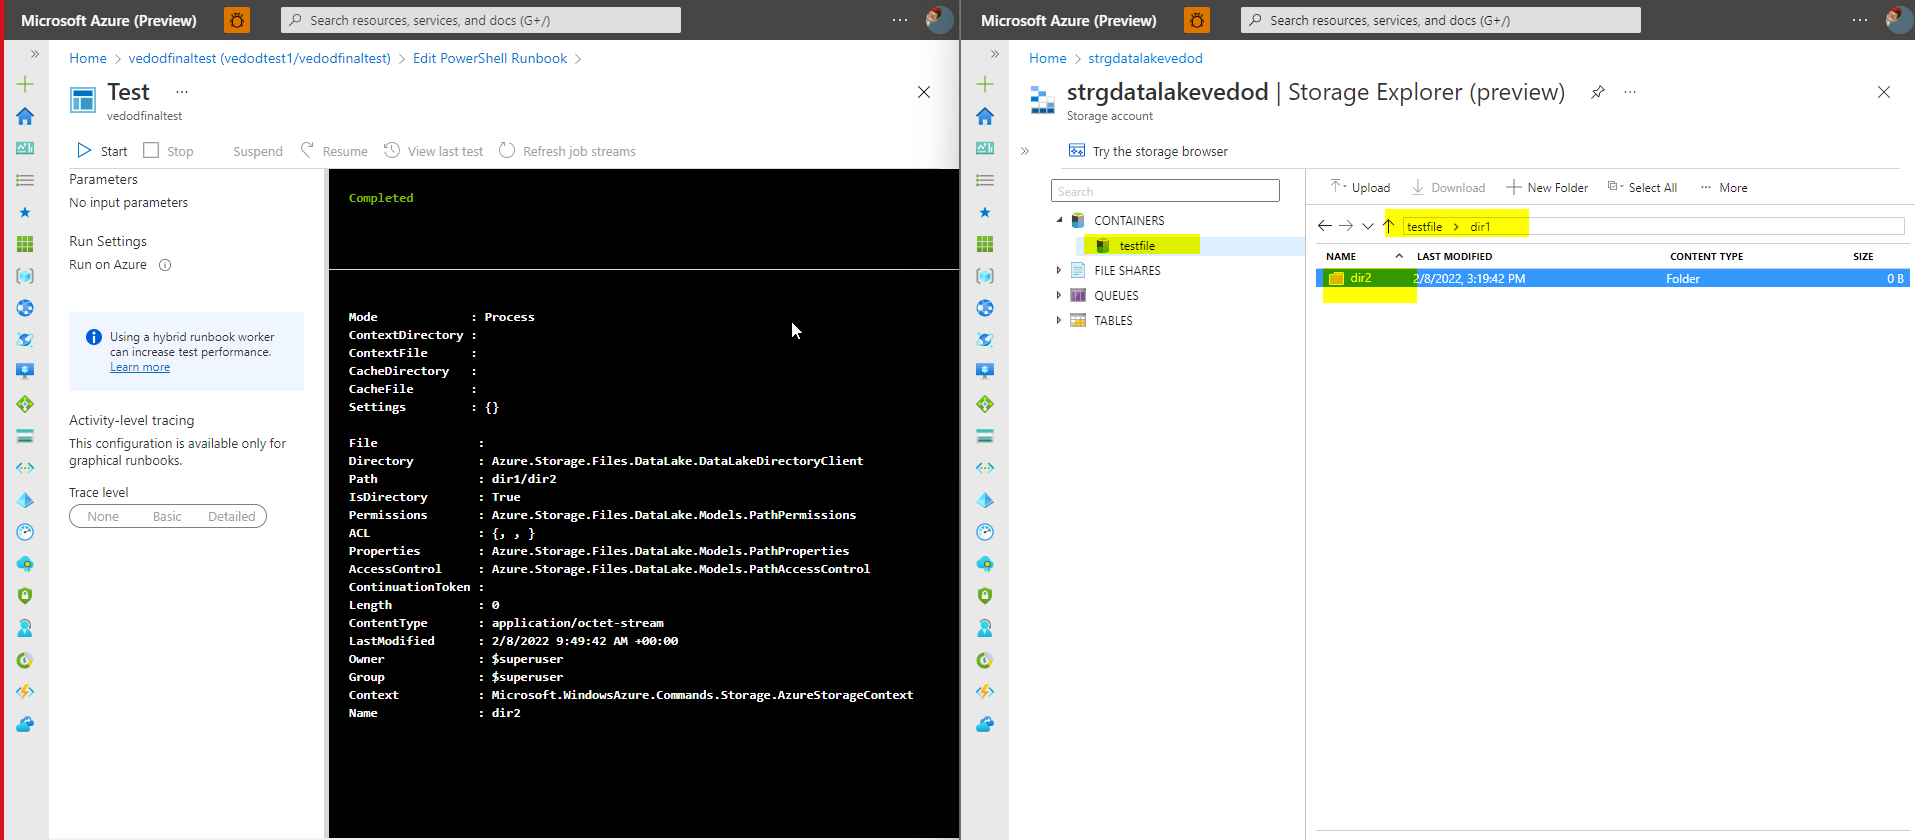Click the lightning bolt Function App icon in left sidebar

pyautogui.click(x=25, y=692)
